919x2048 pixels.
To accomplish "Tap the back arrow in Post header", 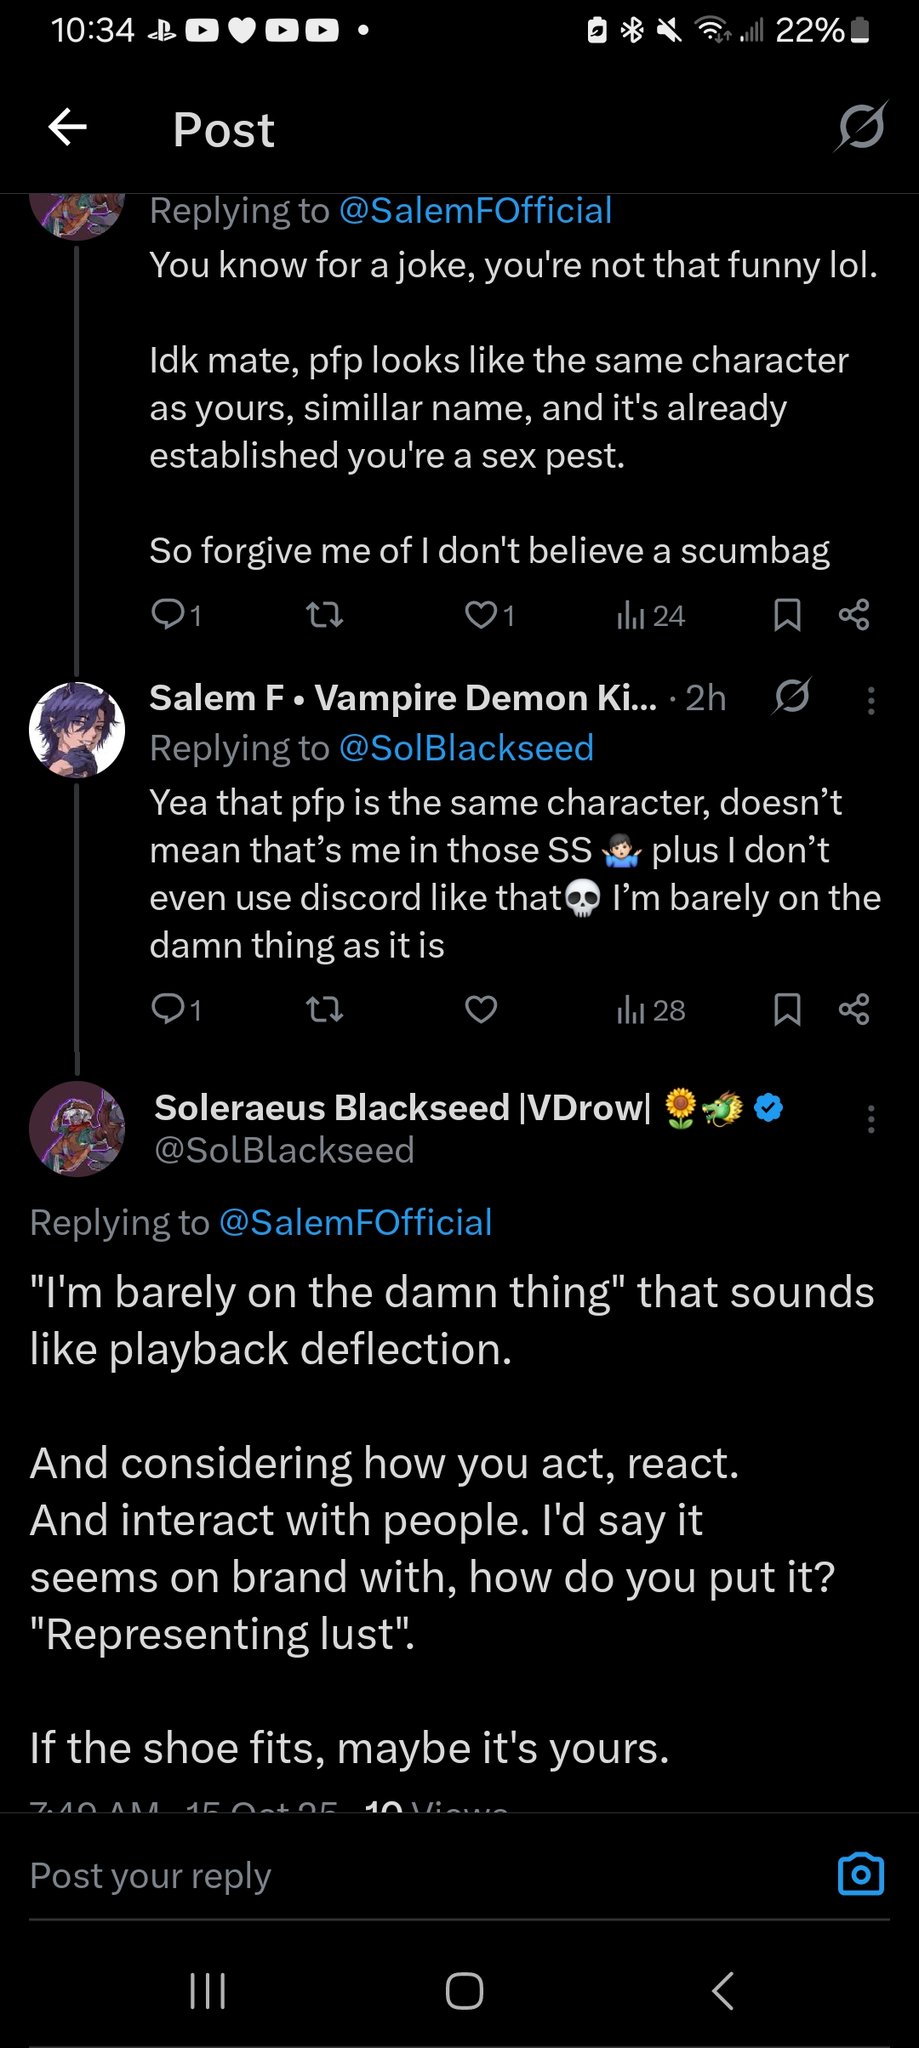I will pyautogui.click(x=68, y=127).
